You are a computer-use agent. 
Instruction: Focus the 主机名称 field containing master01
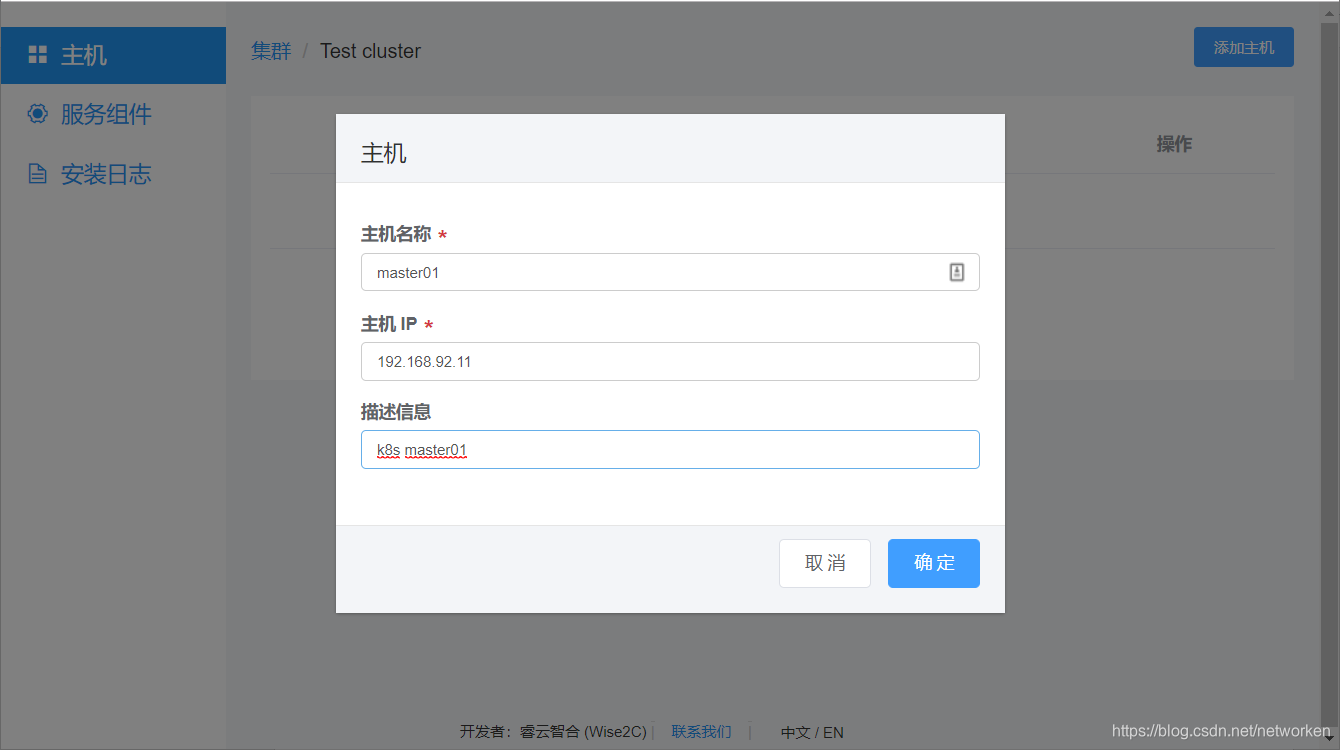coord(670,272)
